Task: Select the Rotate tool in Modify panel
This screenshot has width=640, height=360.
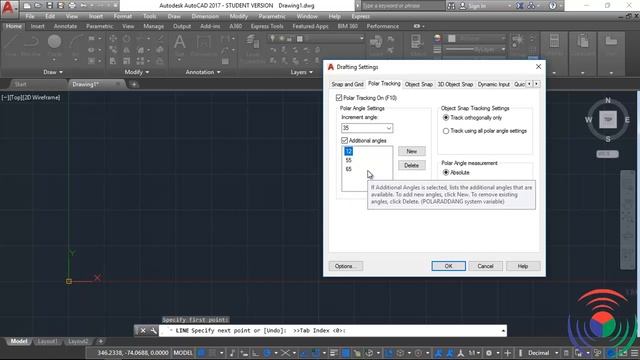Action: click(127, 39)
